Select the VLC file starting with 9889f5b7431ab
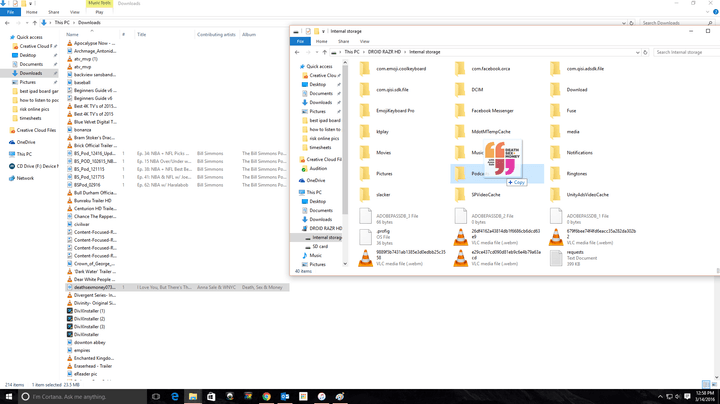Image resolution: width=720 pixels, height=404 pixels. pyautogui.click(x=403, y=258)
